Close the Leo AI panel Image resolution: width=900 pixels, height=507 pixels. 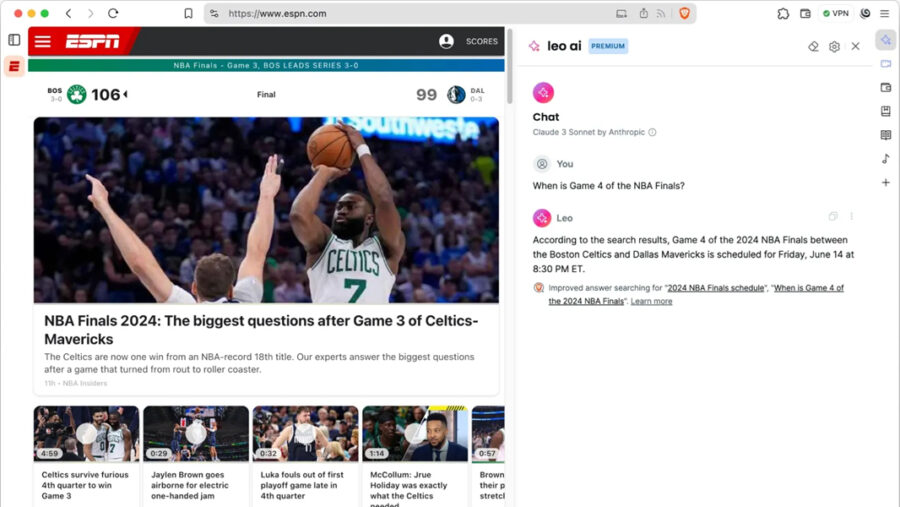[855, 47]
